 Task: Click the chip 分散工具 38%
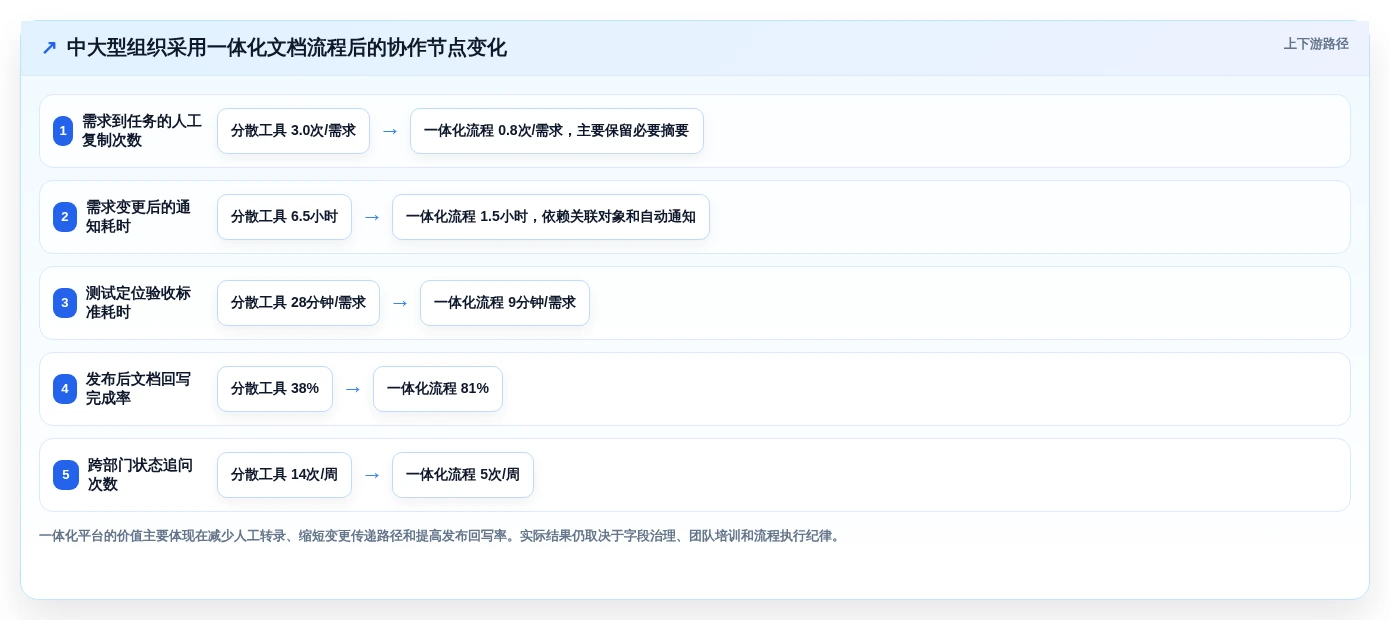pos(275,389)
